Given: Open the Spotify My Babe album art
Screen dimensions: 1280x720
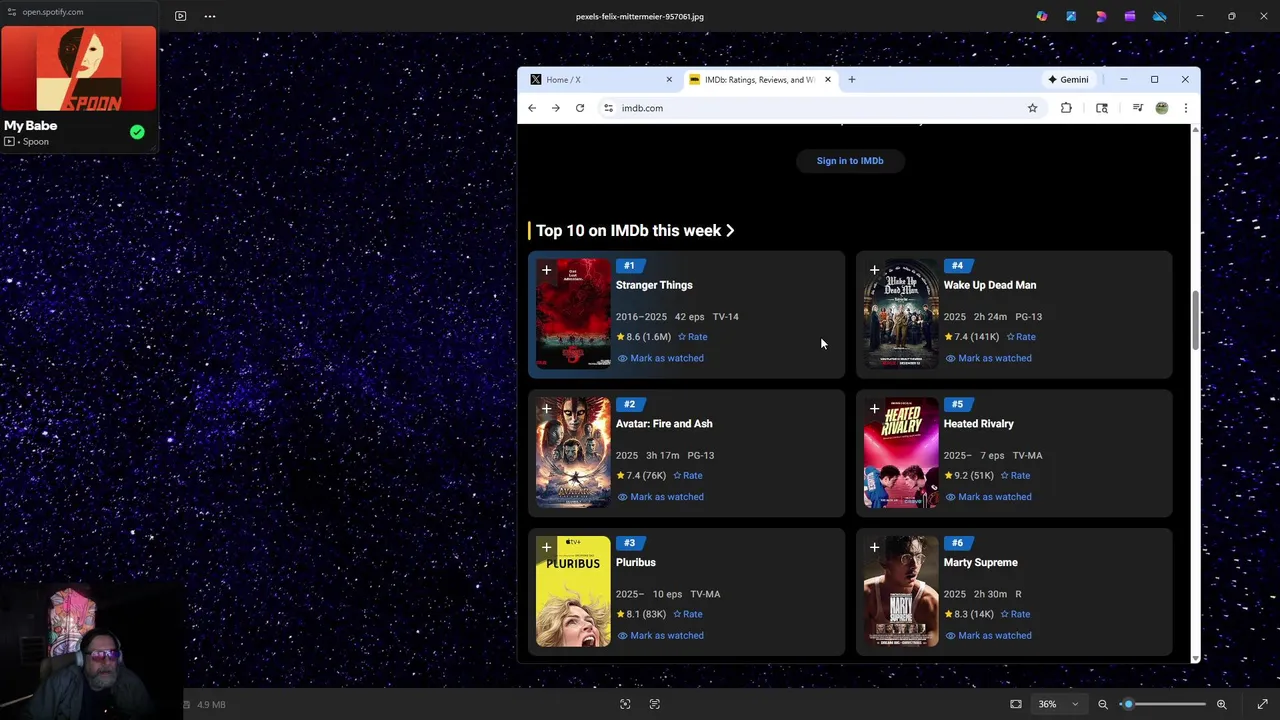Looking at the screenshot, I should 79,68.
